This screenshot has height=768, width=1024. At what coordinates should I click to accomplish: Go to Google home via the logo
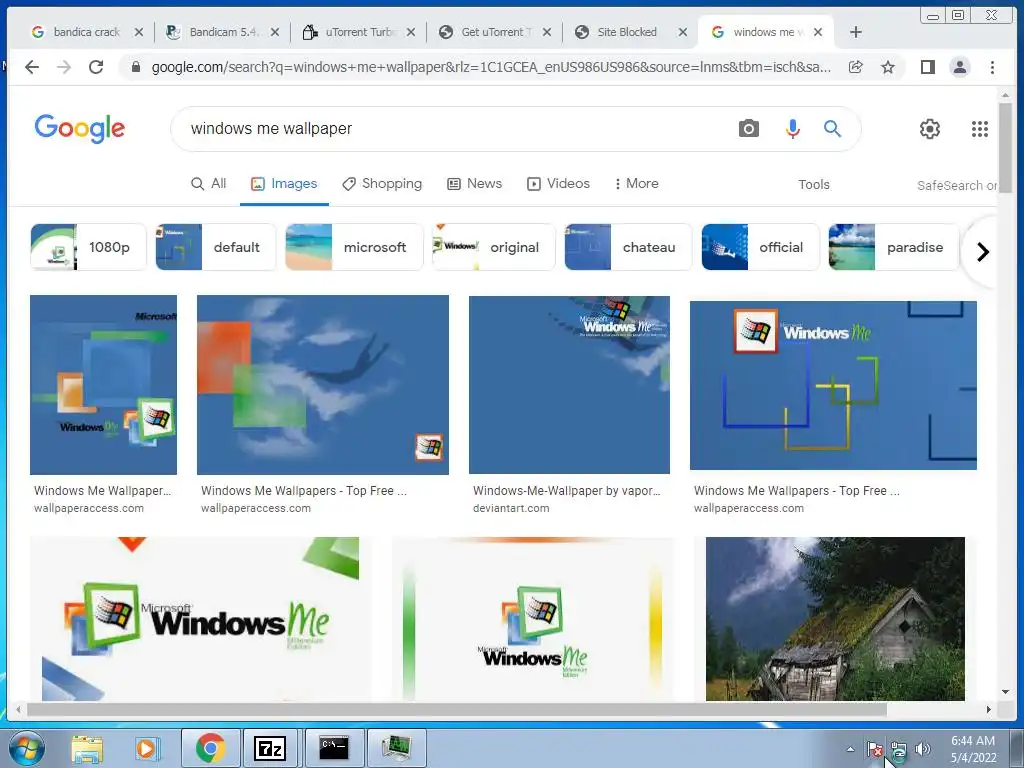80,128
